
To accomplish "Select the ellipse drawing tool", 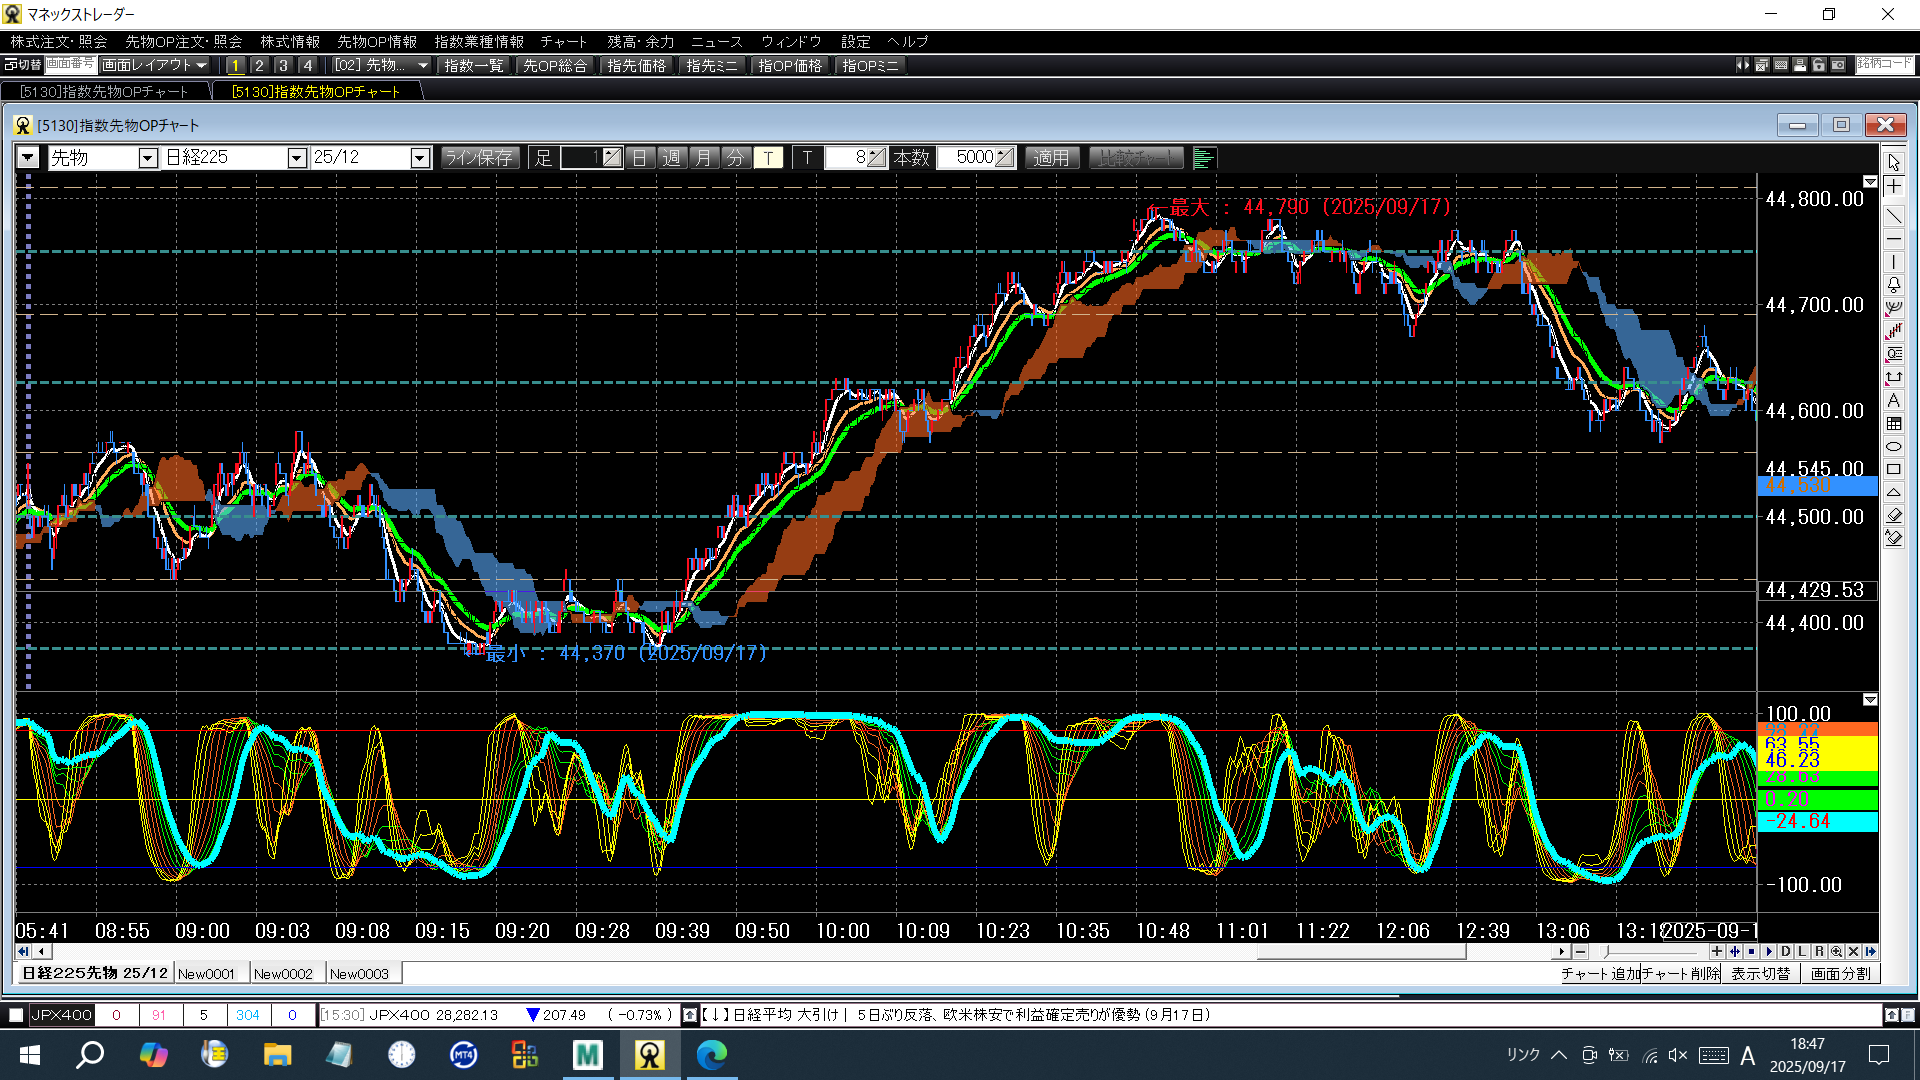I will (x=1894, y=446).
